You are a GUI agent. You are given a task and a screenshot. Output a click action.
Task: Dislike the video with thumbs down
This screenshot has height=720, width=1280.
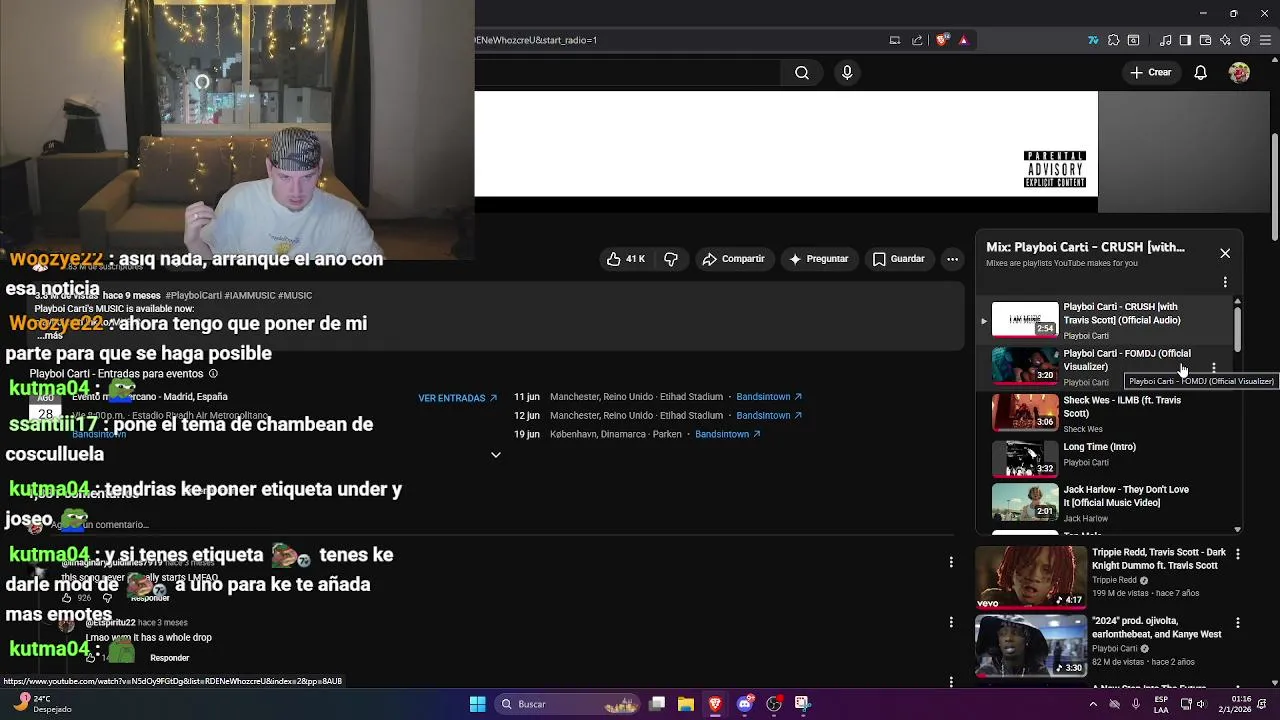point(671,259)
